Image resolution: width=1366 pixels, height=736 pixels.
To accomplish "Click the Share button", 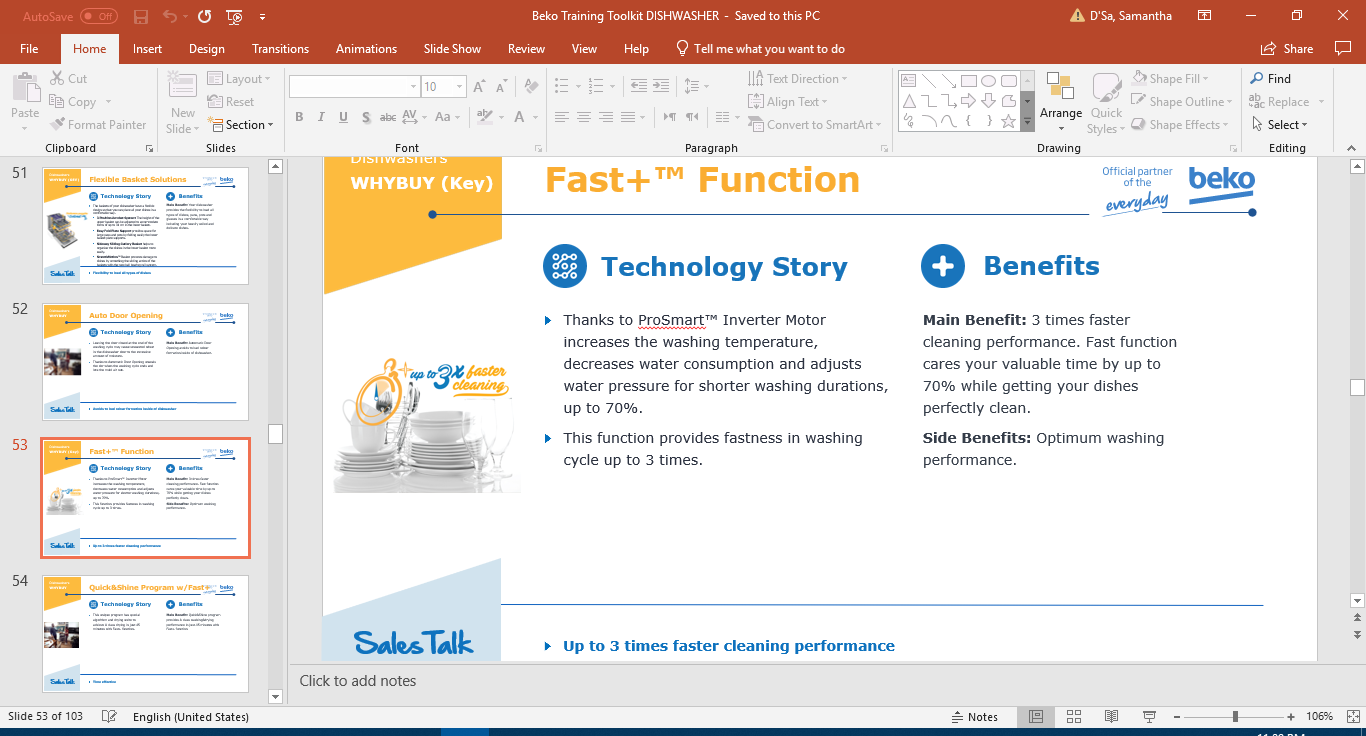I will click(1287, 49).
